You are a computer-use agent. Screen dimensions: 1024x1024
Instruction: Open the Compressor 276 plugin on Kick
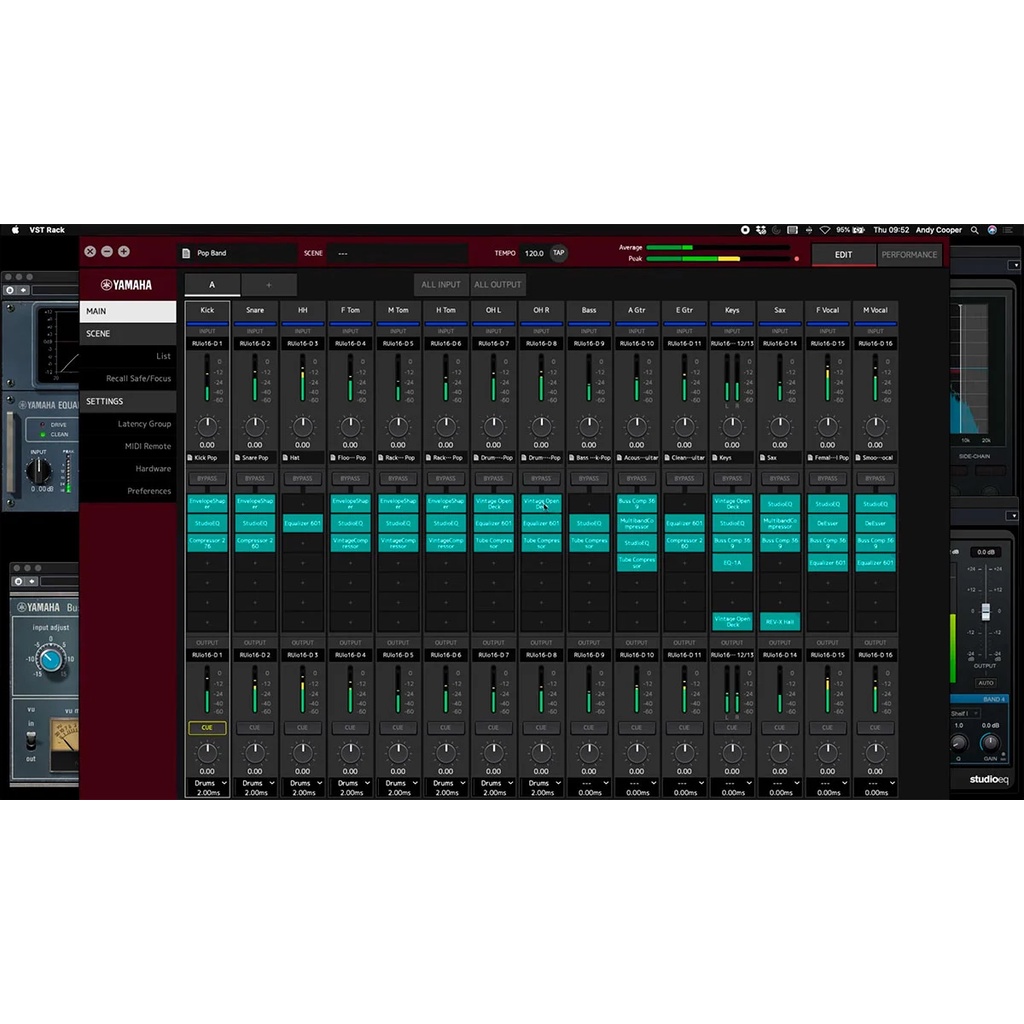tap(207, 543)
